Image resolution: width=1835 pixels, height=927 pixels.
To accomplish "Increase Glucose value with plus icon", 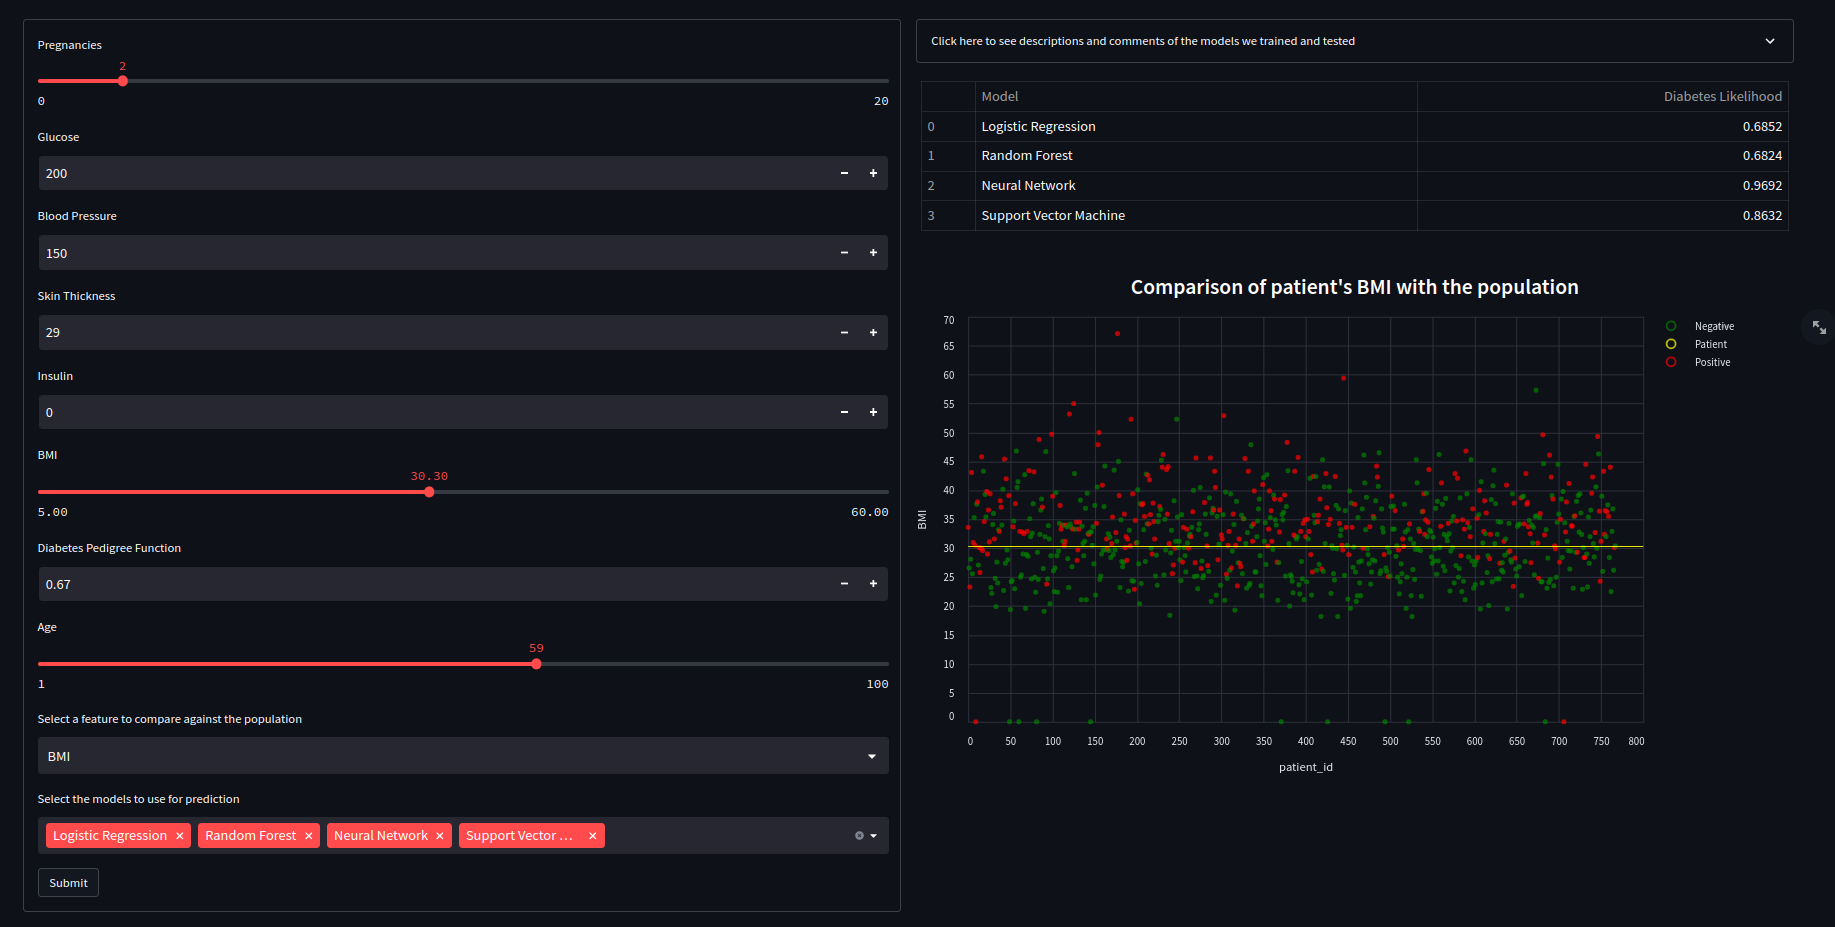I will (873, 173).
